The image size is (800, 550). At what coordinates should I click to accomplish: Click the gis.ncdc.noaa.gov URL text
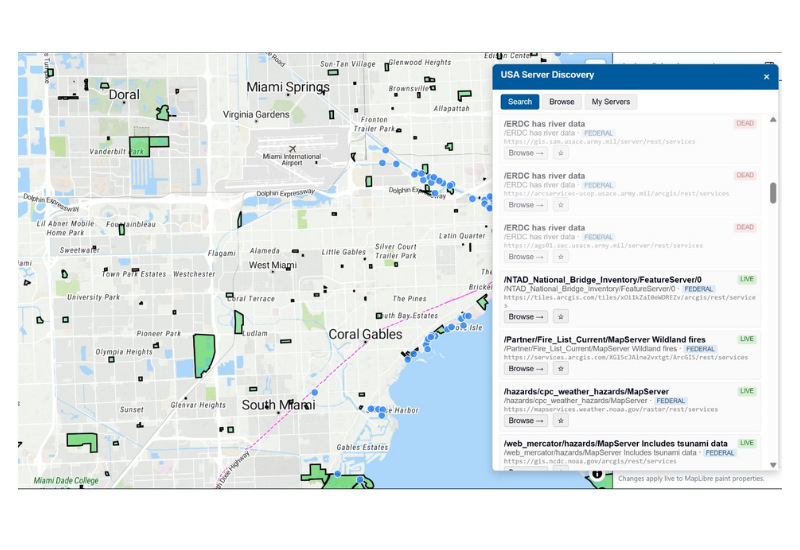tap(590, 462)
